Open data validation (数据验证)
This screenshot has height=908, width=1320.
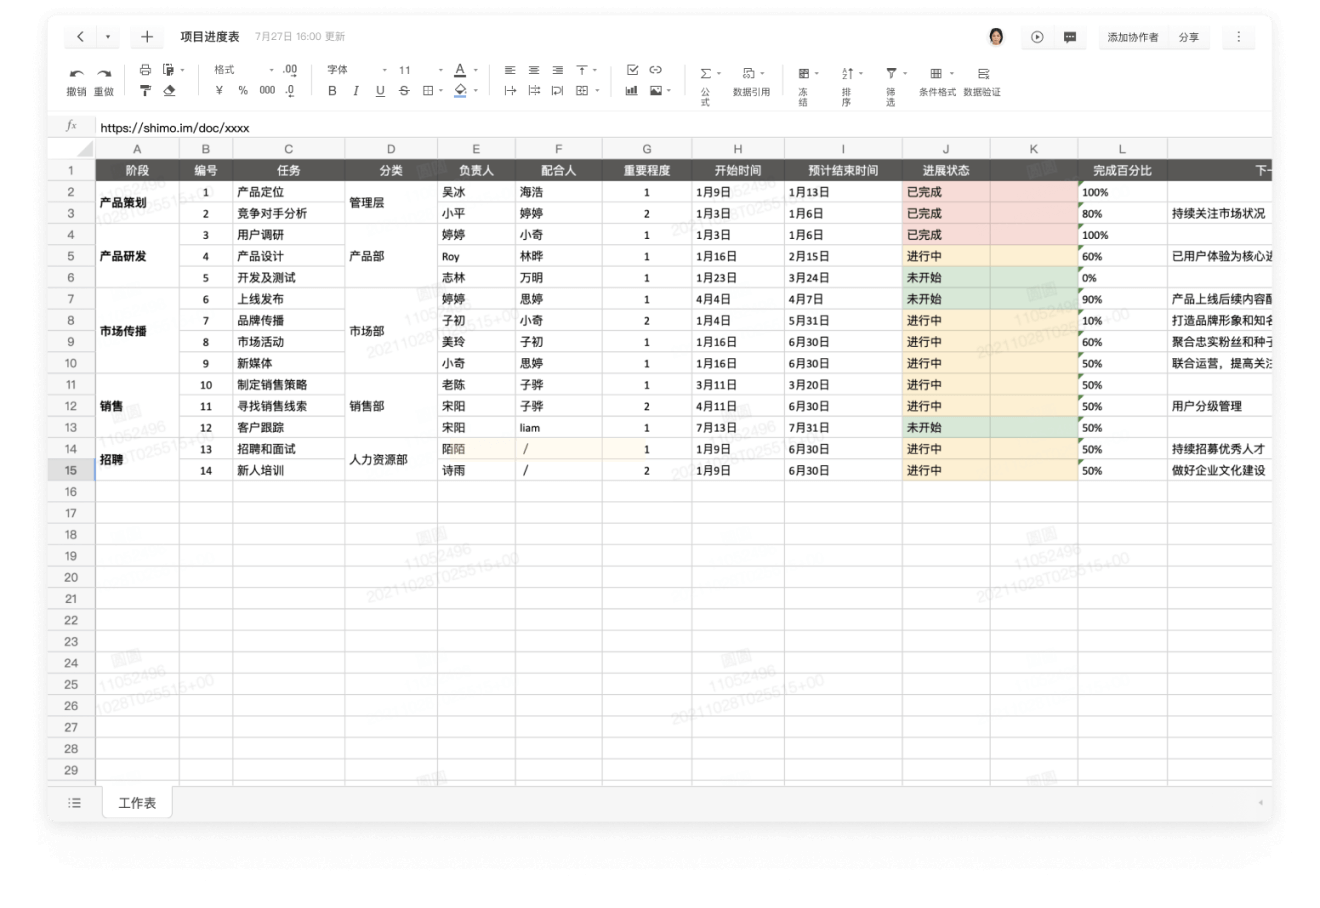click(982, 82)
